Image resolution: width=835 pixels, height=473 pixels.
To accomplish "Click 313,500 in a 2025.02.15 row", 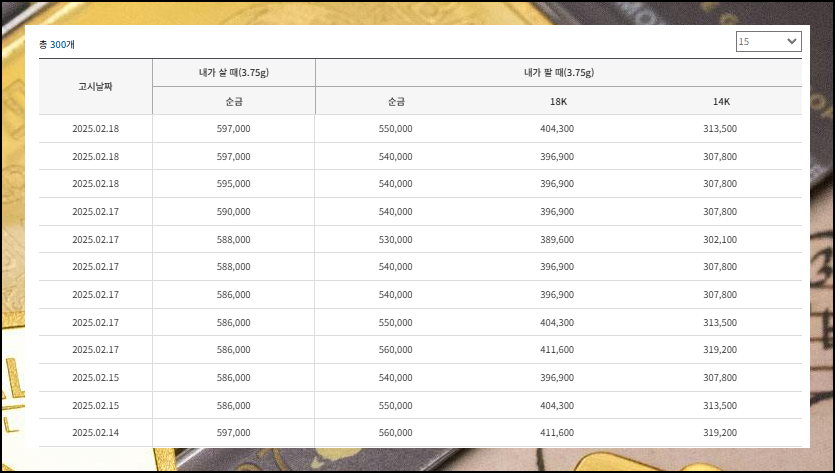I will pyautogui.click(x=720, y=405).
